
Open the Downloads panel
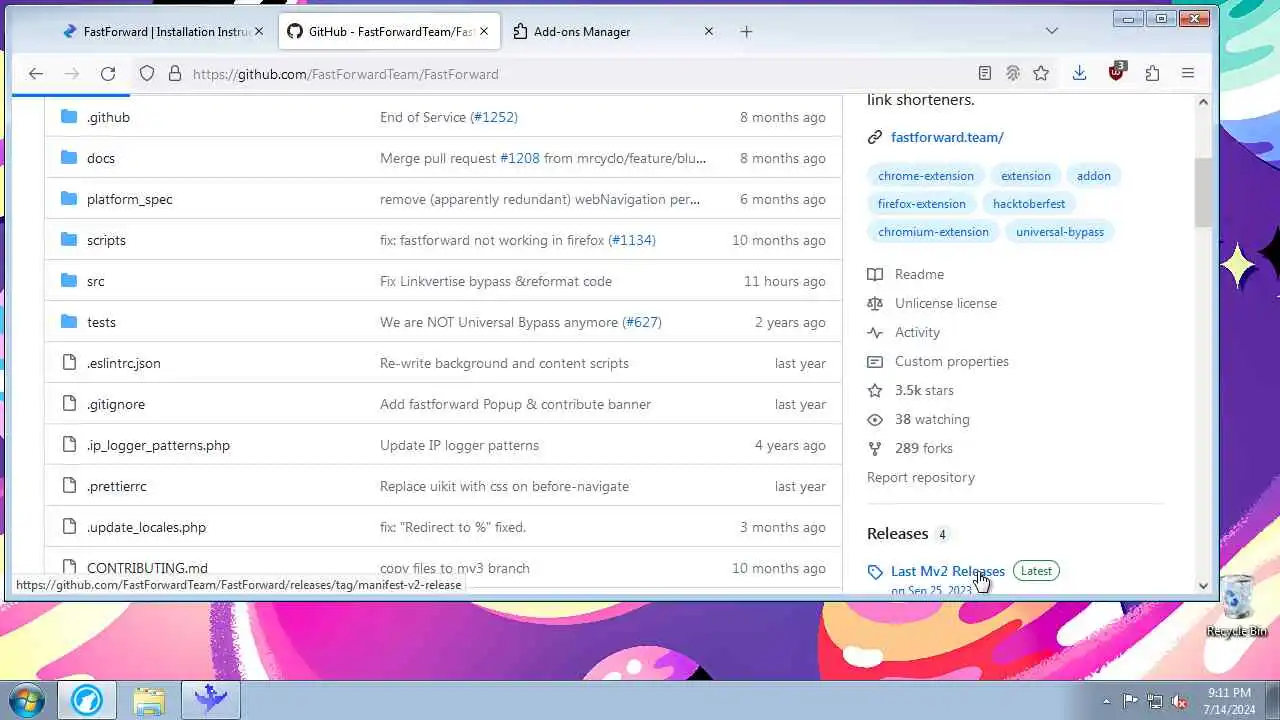tap(1080, 73)
